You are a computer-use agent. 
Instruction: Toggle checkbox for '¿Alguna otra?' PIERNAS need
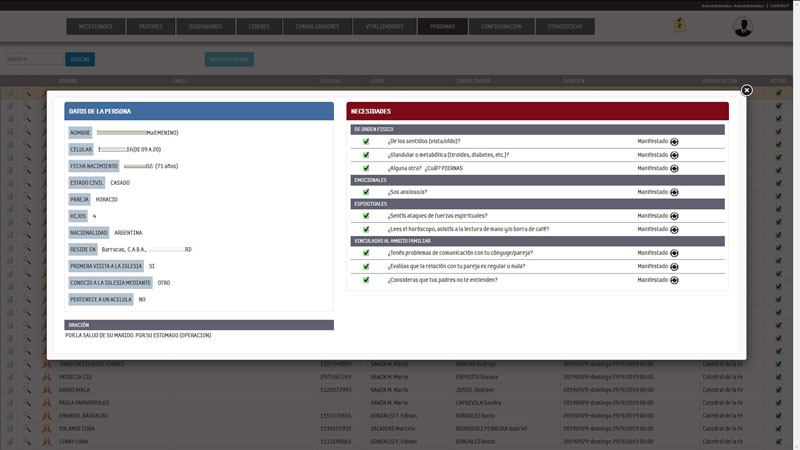[366, 168]
